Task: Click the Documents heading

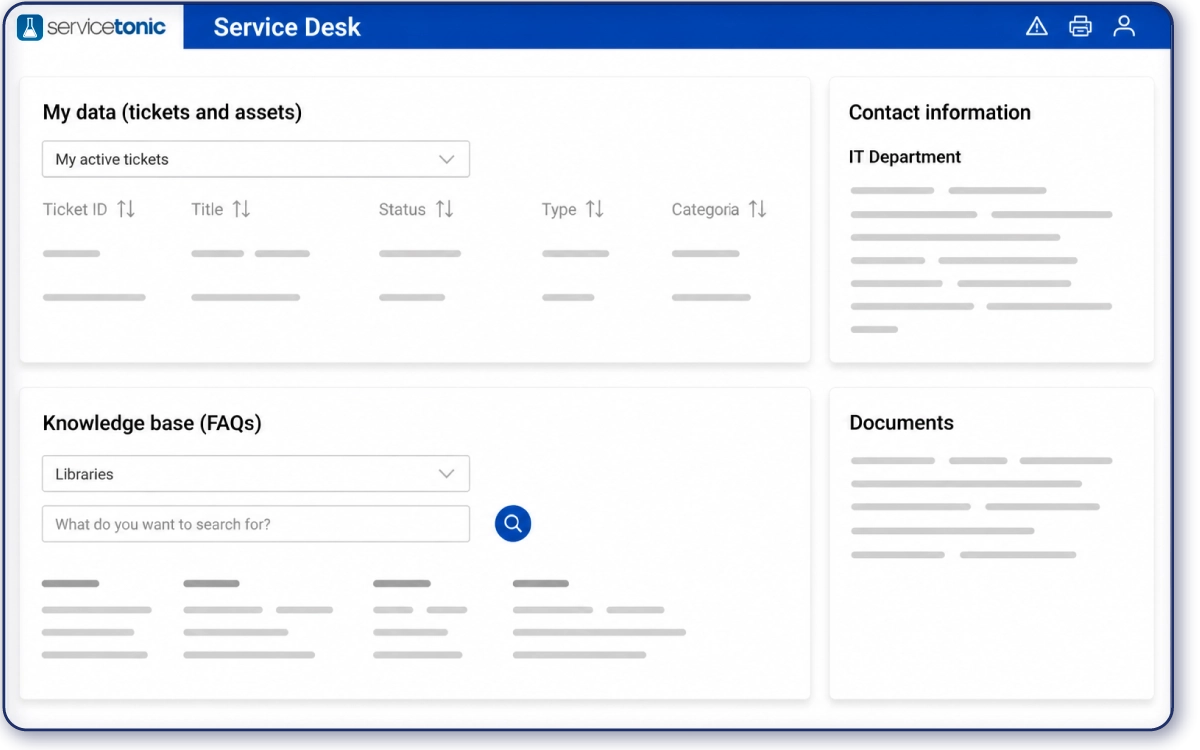Action: (x=902, y=422)
